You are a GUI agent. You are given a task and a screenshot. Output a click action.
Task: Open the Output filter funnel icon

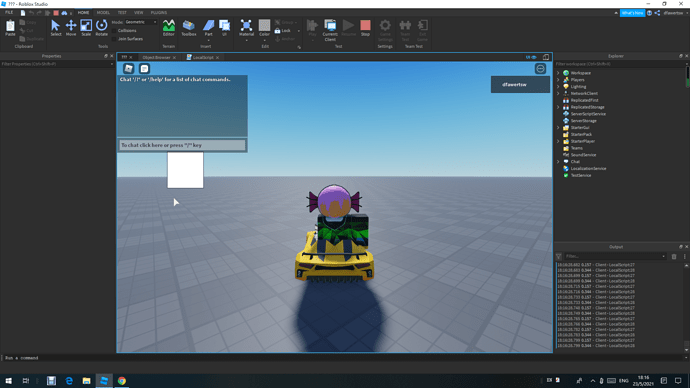(558, 256)
